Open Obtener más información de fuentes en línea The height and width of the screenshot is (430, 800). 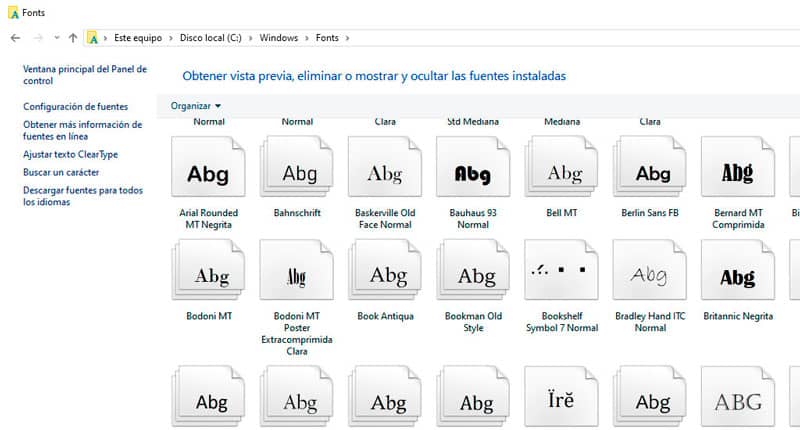pos(83,131)
